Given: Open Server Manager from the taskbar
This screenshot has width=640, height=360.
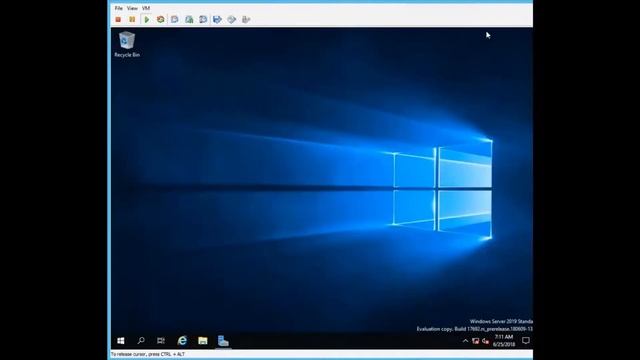Looking at the screenshot, I should 223,340.
